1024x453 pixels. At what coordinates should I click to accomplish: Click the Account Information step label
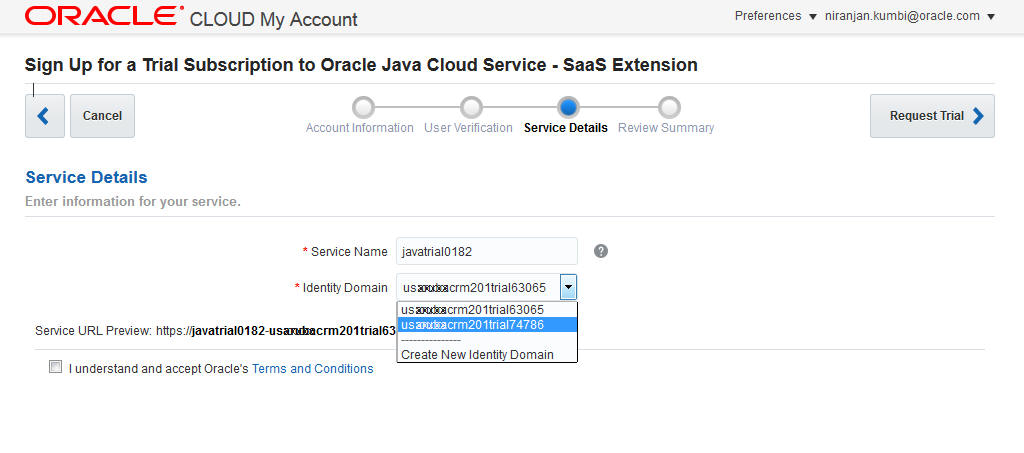coord(359,128)
